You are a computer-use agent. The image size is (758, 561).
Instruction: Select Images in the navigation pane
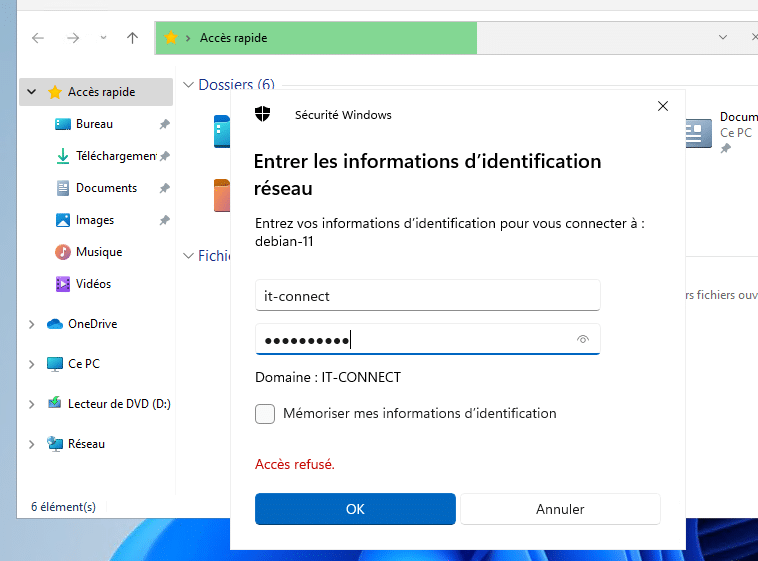95,220
